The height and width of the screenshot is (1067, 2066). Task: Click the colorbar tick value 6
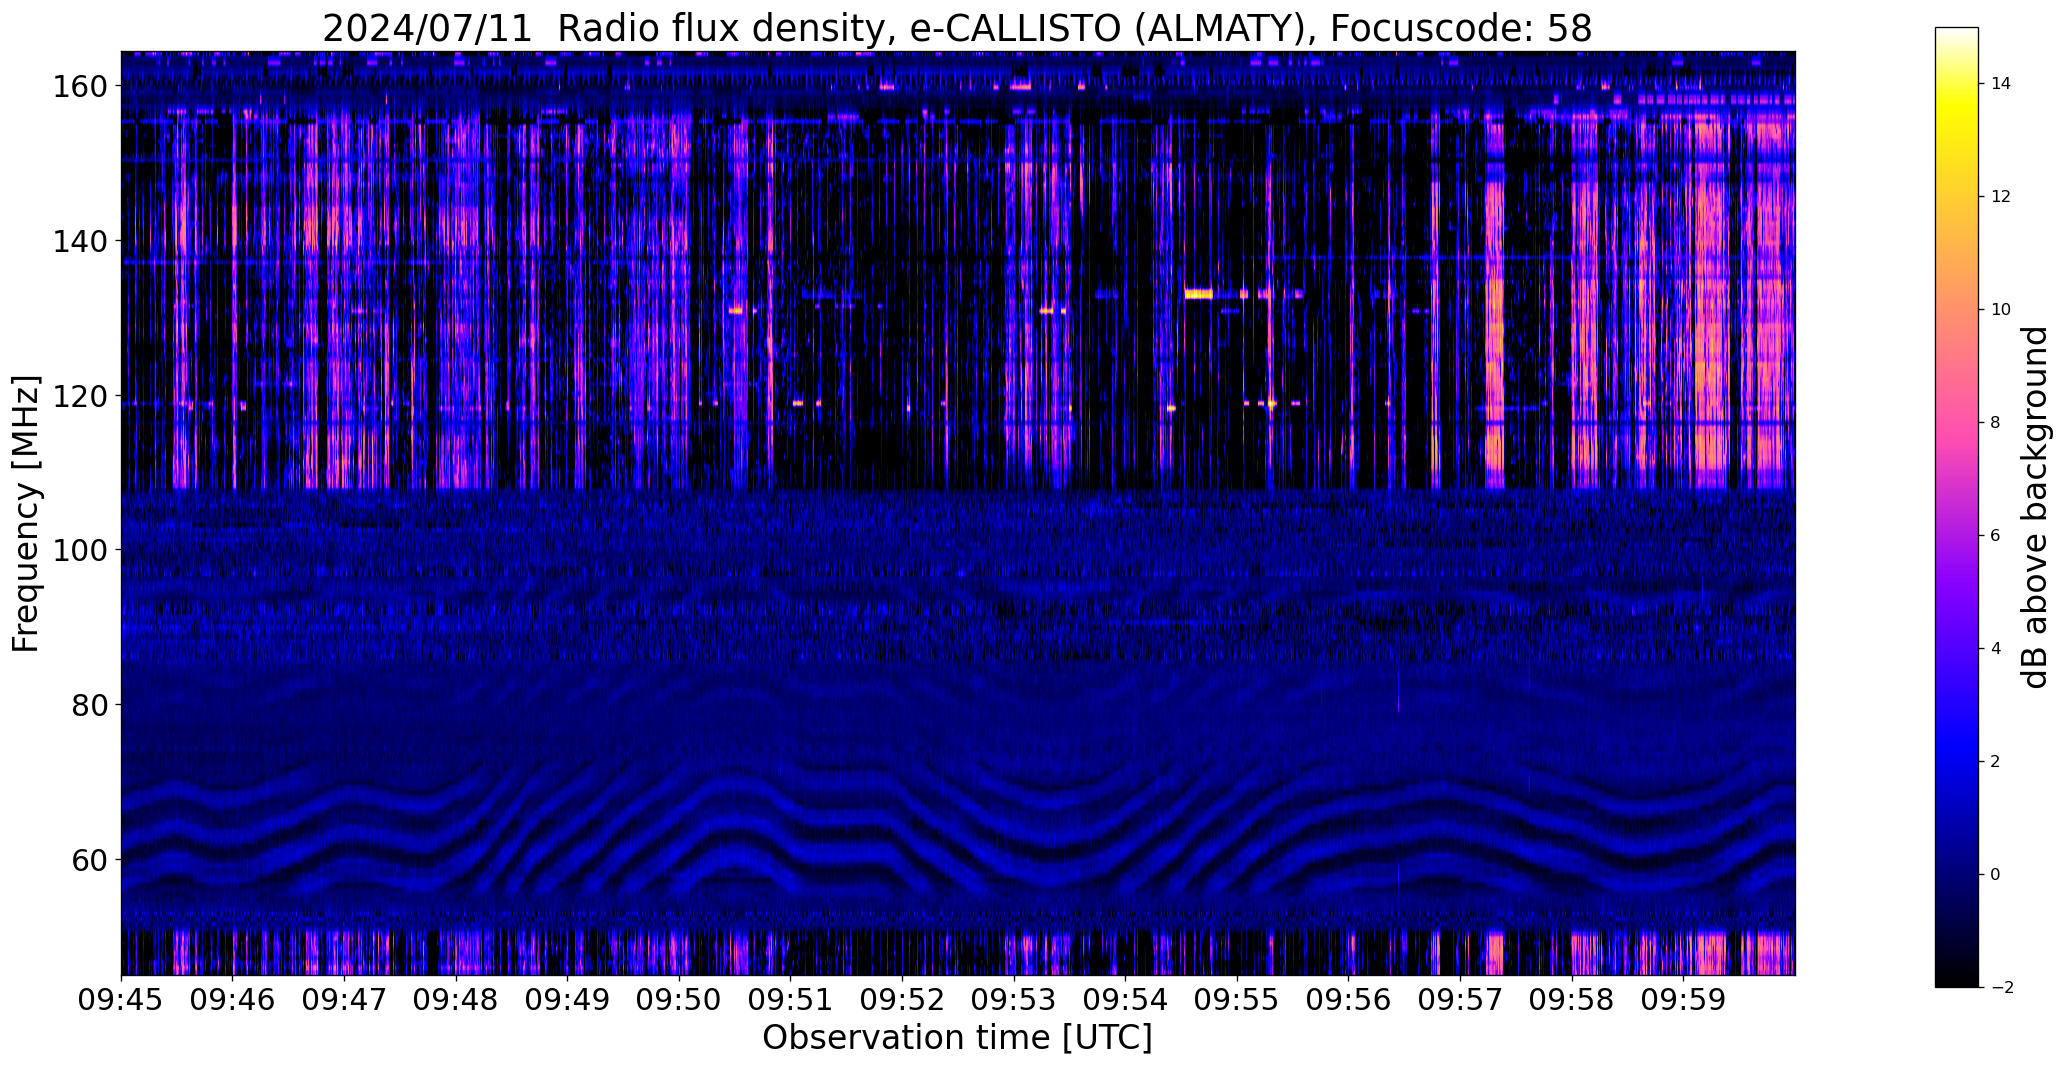click(1996, 536)
